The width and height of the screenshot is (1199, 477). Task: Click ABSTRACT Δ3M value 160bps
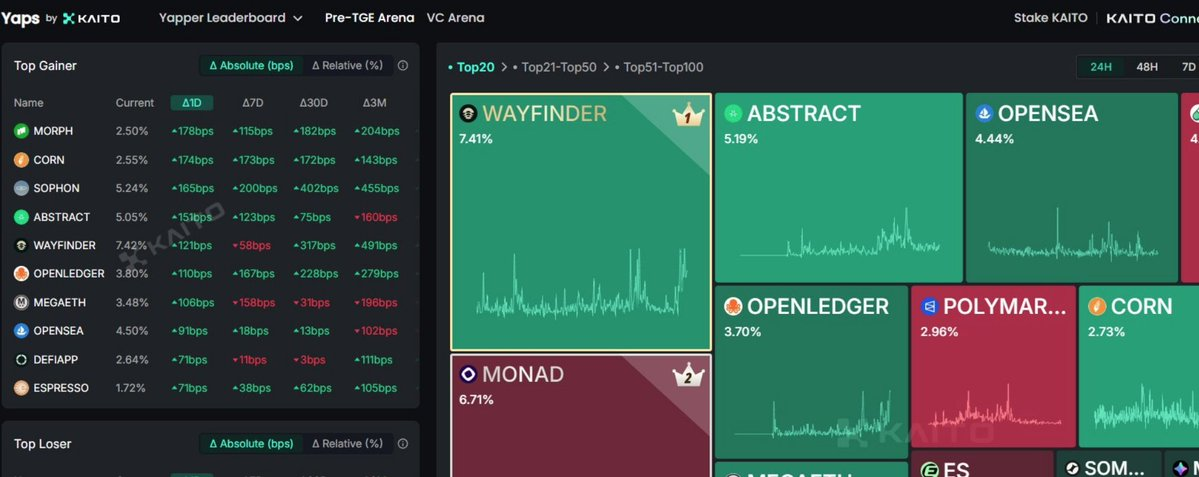tap(377, 217)
